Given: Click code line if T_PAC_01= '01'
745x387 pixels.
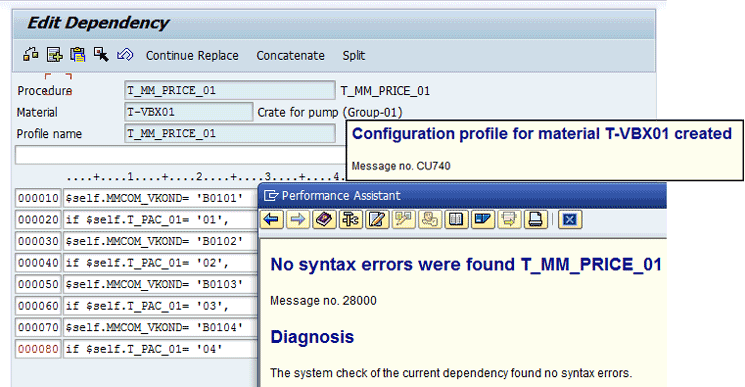Looking at the screenshot, I should pos(161,219).
